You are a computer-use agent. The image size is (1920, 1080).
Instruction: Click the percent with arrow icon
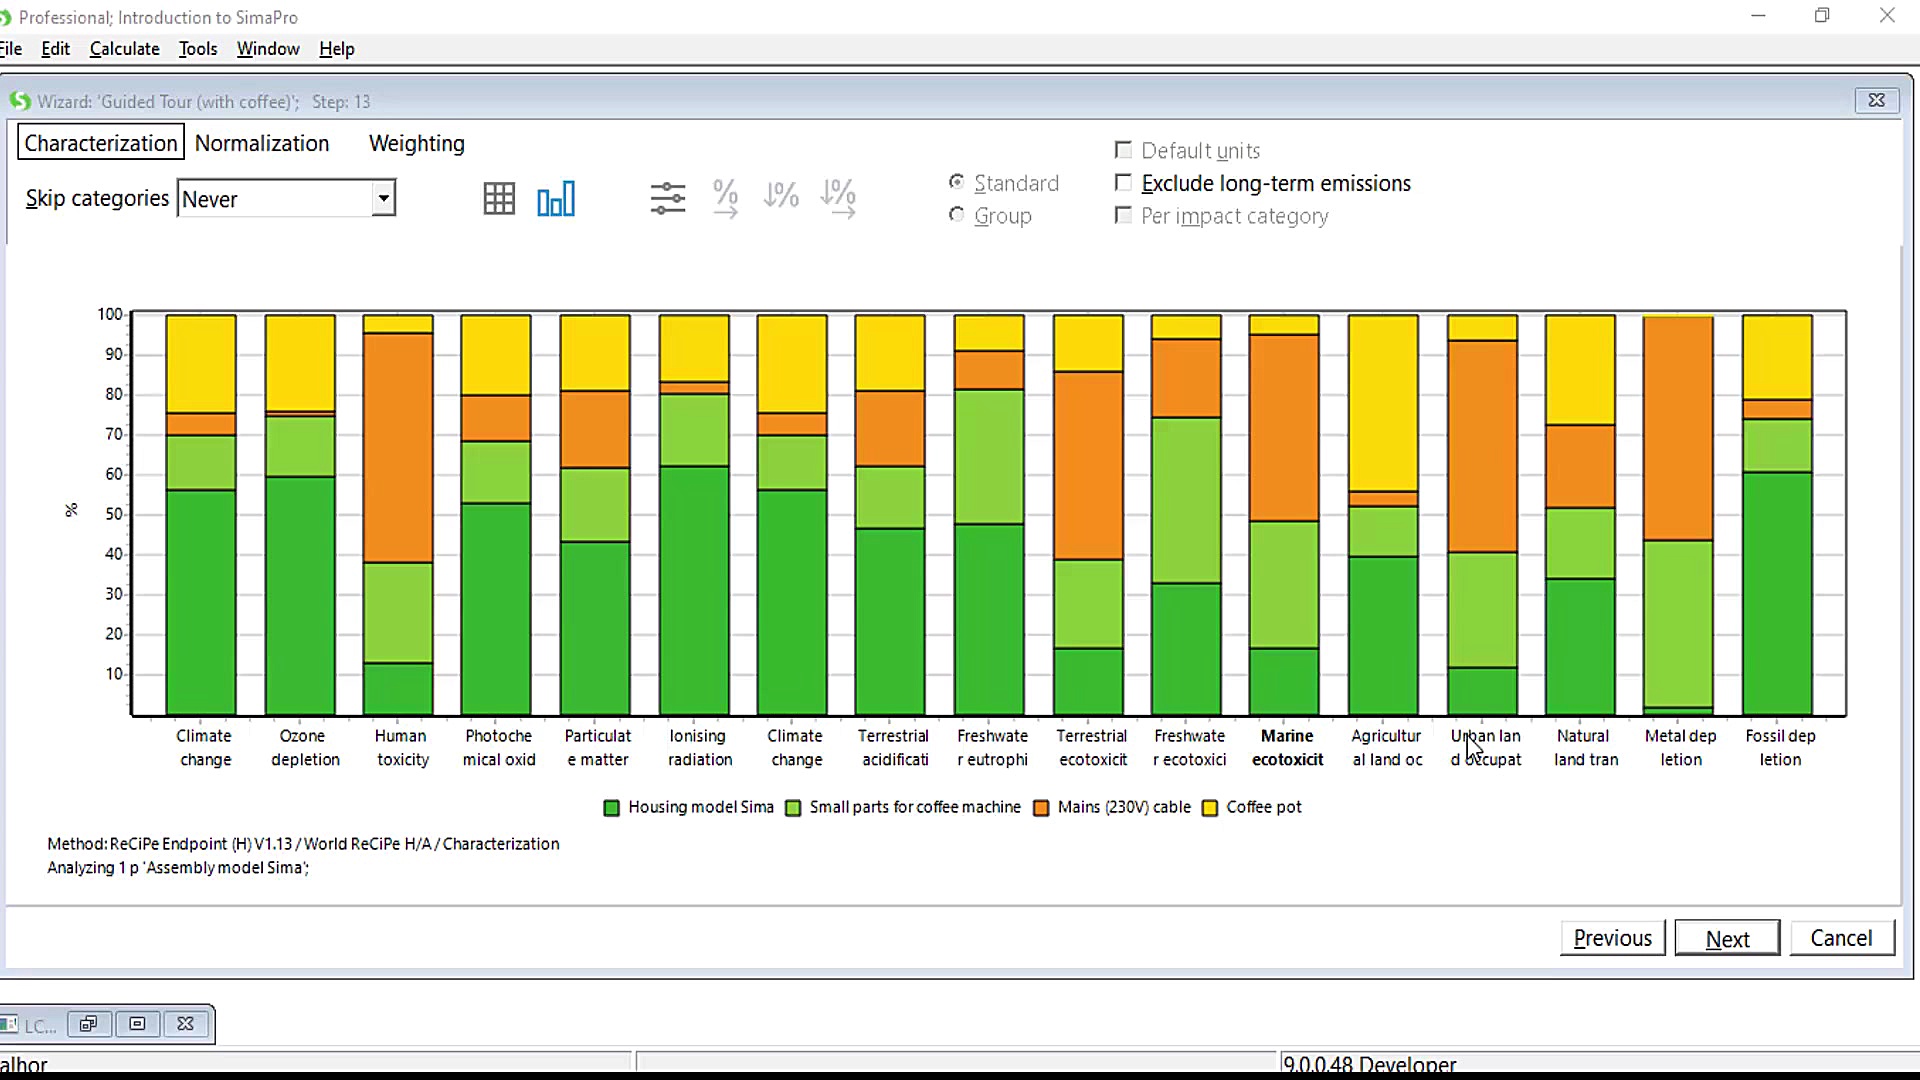(x=725, y=198)
